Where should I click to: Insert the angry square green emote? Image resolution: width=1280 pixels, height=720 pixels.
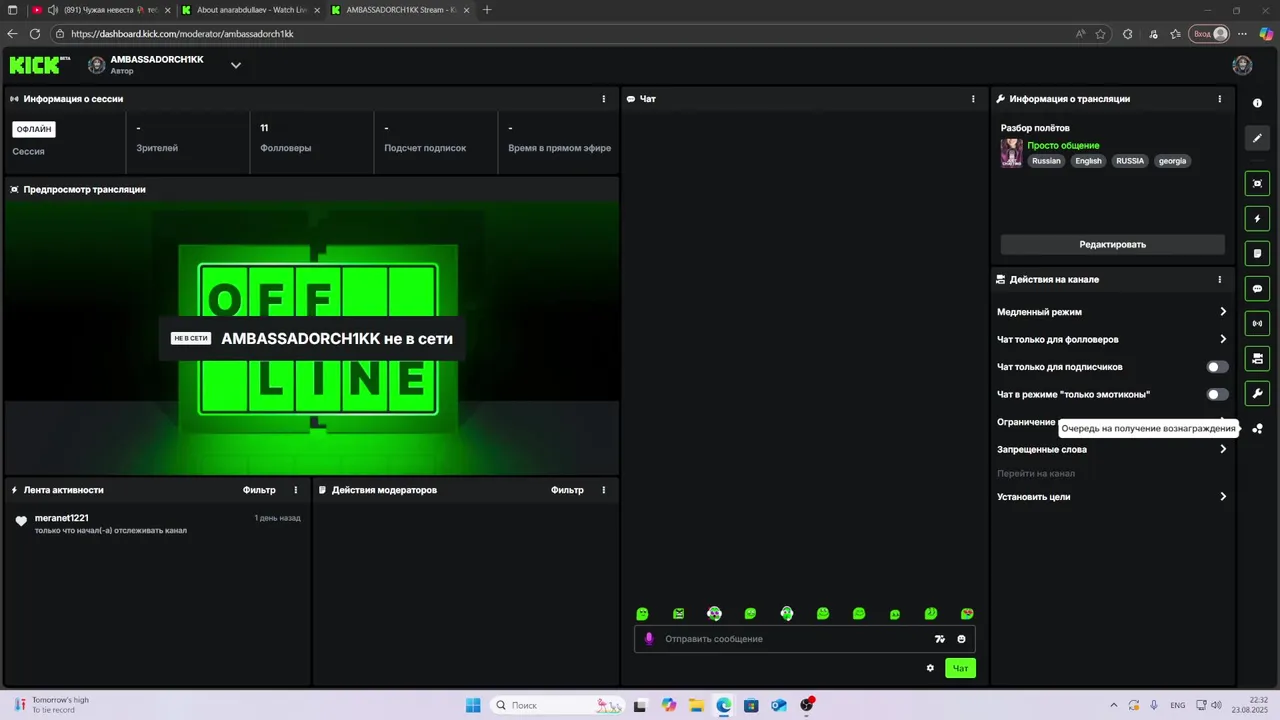[x=678, y=614]
